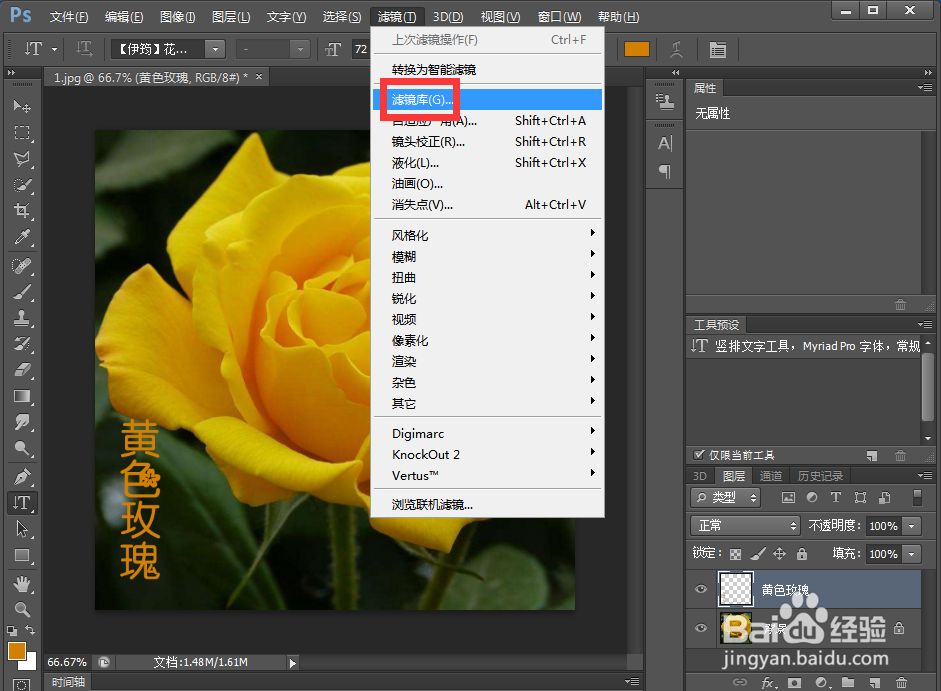Image resolution: width=941 pixels, height=691 pixels.
Task: Hide the background layer eye icon
Action: tap(700, 628)
